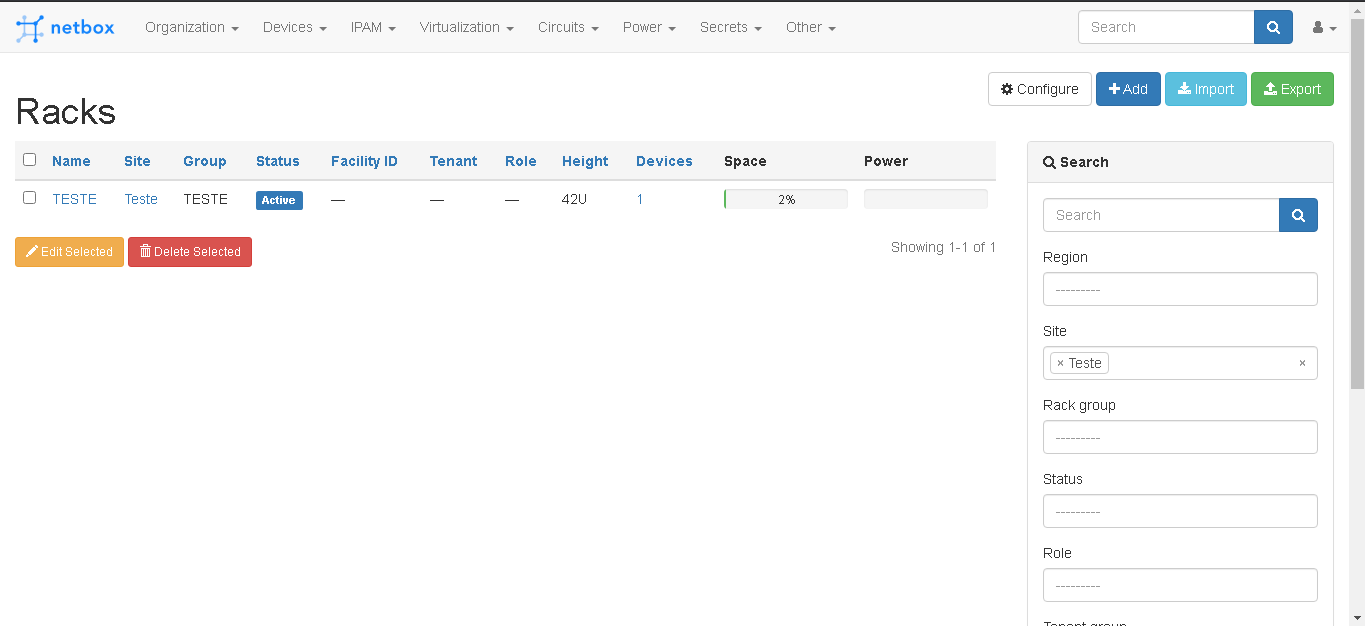Click the 2% space utilization bar

785,199
